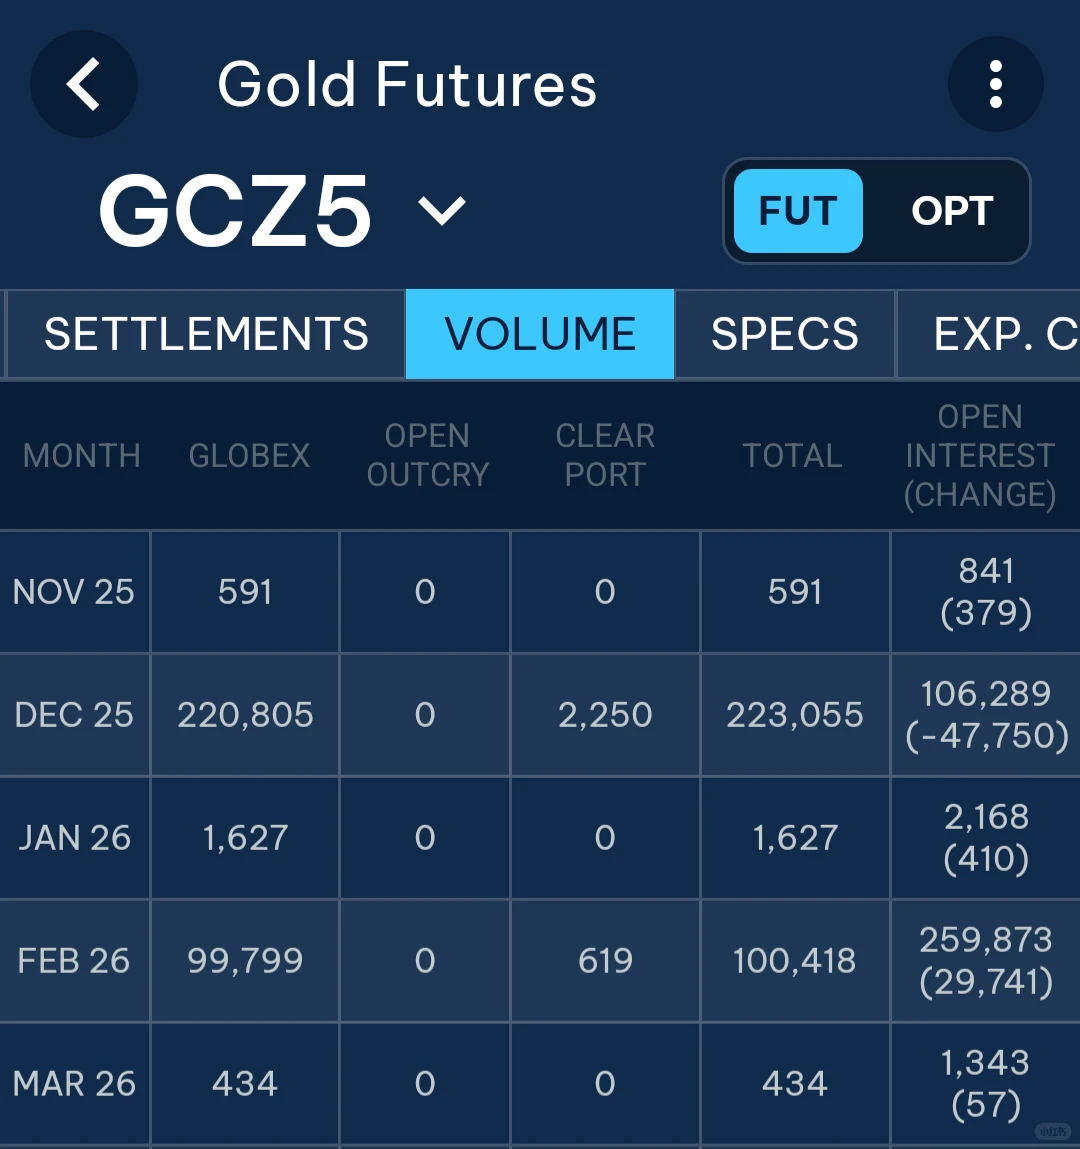Expand the GCZ5 contract dropdown chevron

[x=441, y=210]
